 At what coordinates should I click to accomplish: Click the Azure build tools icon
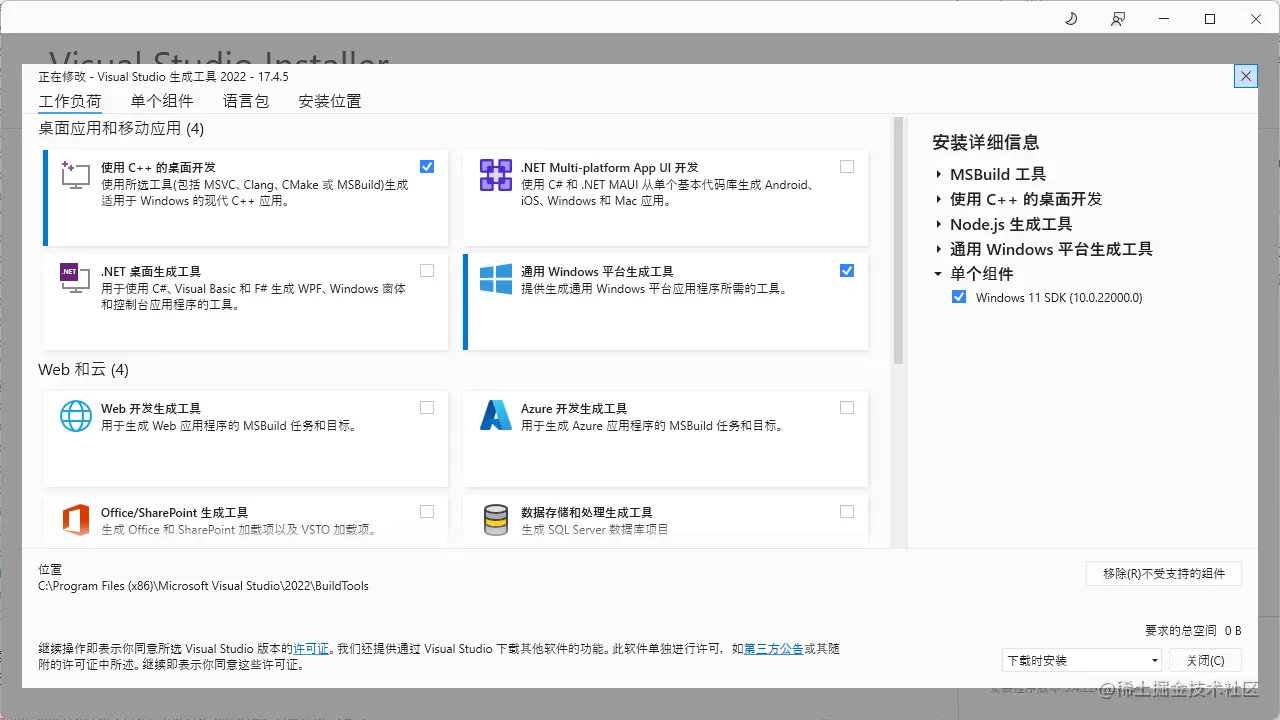coord(496,415)
